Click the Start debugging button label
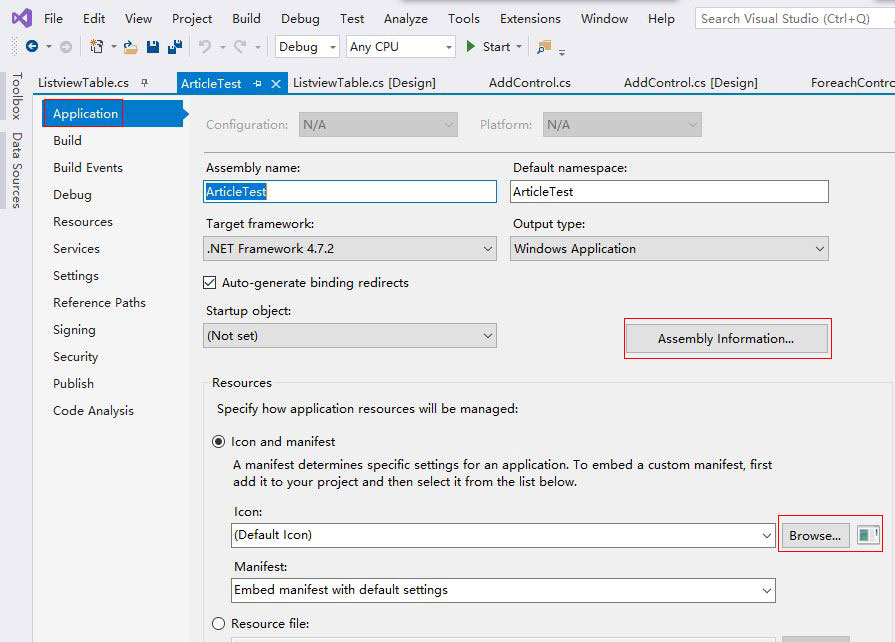This screenshot has height=642, width=895. coord(496,47)
